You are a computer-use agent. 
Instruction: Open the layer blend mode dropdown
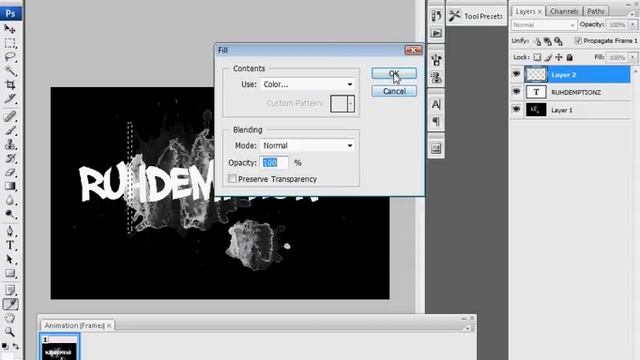(544, 25)
